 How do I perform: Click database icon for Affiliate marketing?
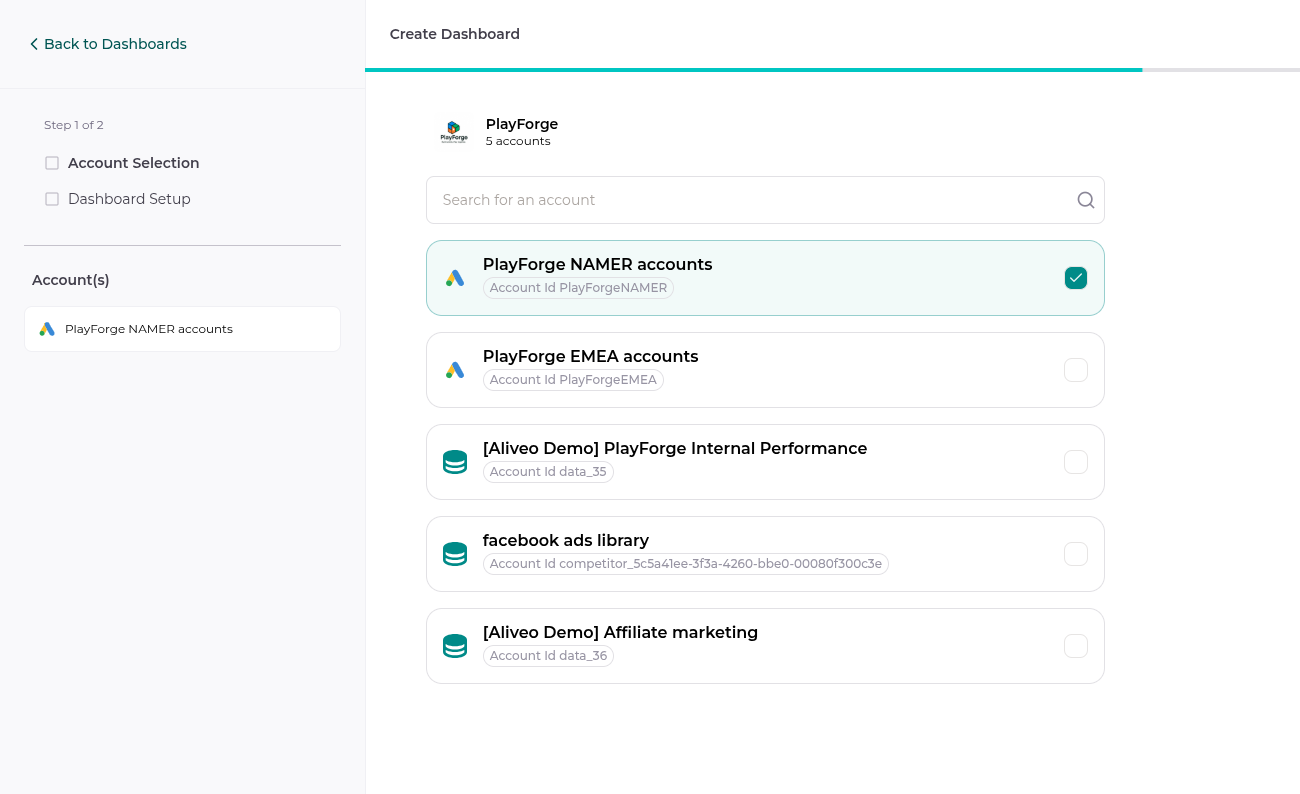[455, 646]
